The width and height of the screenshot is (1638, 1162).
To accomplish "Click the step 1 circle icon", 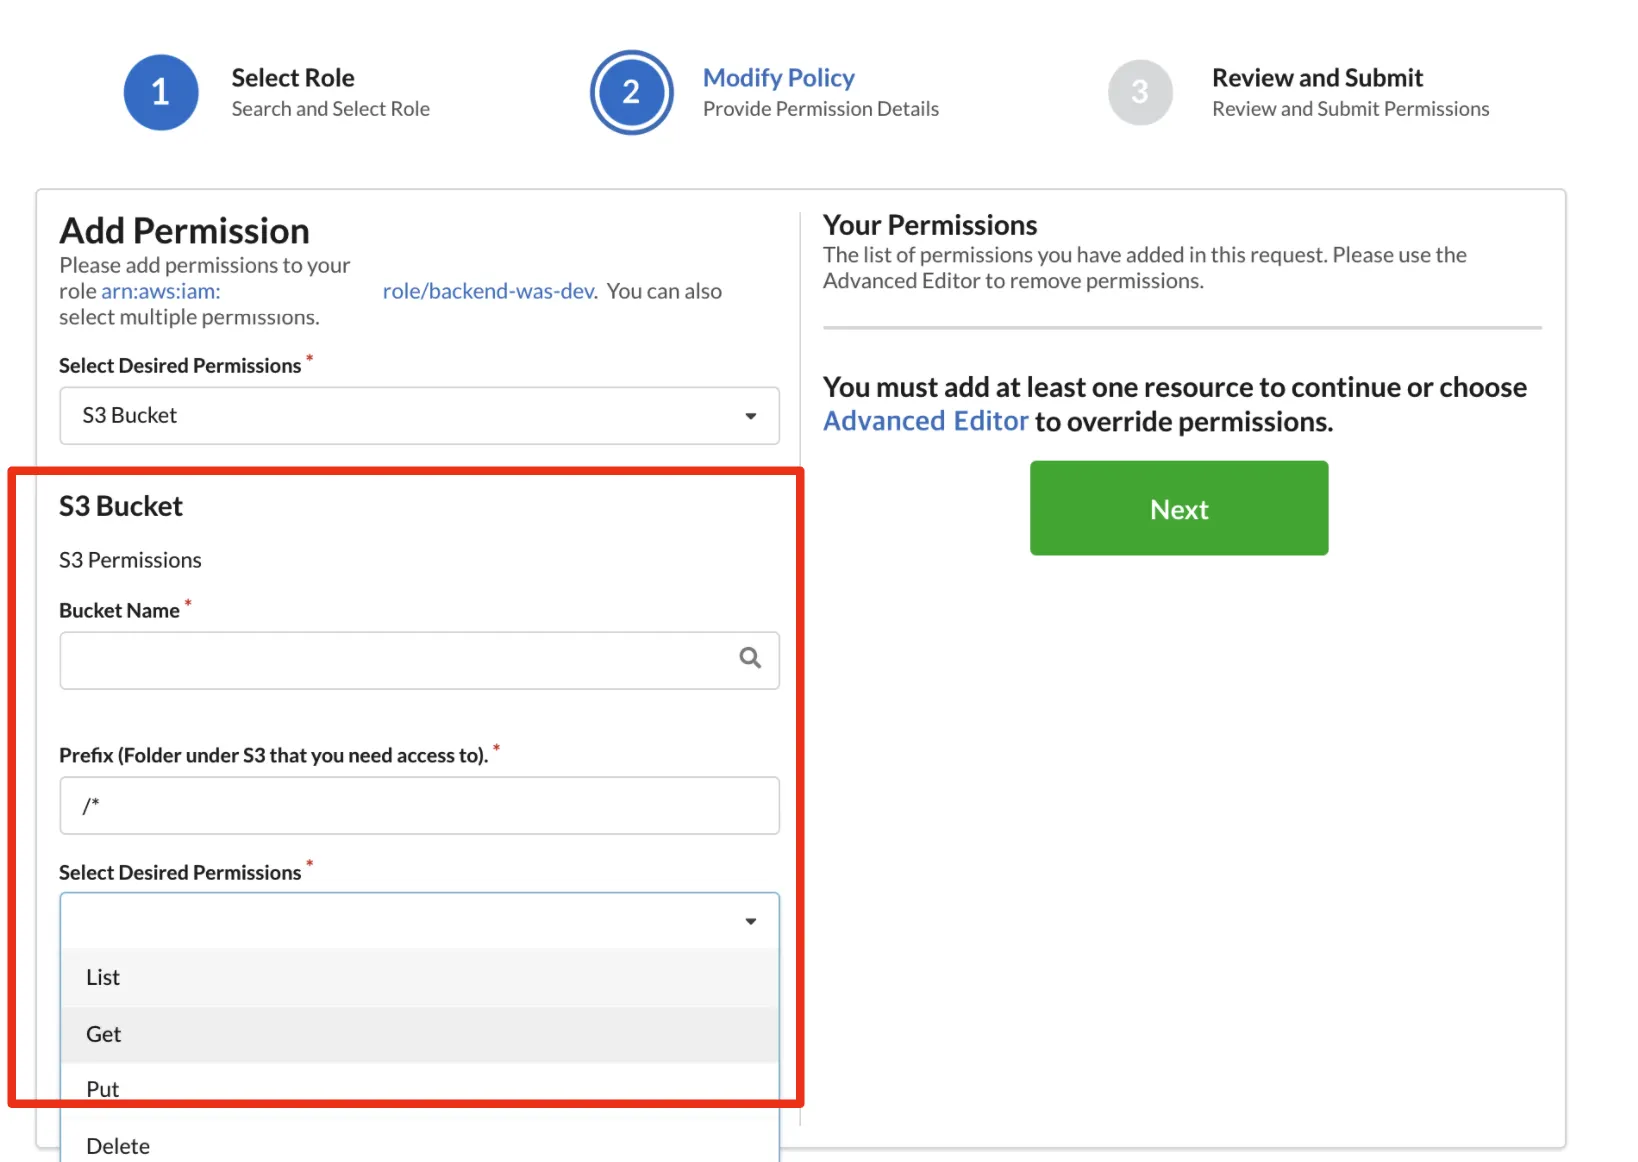I will (161, 92).
